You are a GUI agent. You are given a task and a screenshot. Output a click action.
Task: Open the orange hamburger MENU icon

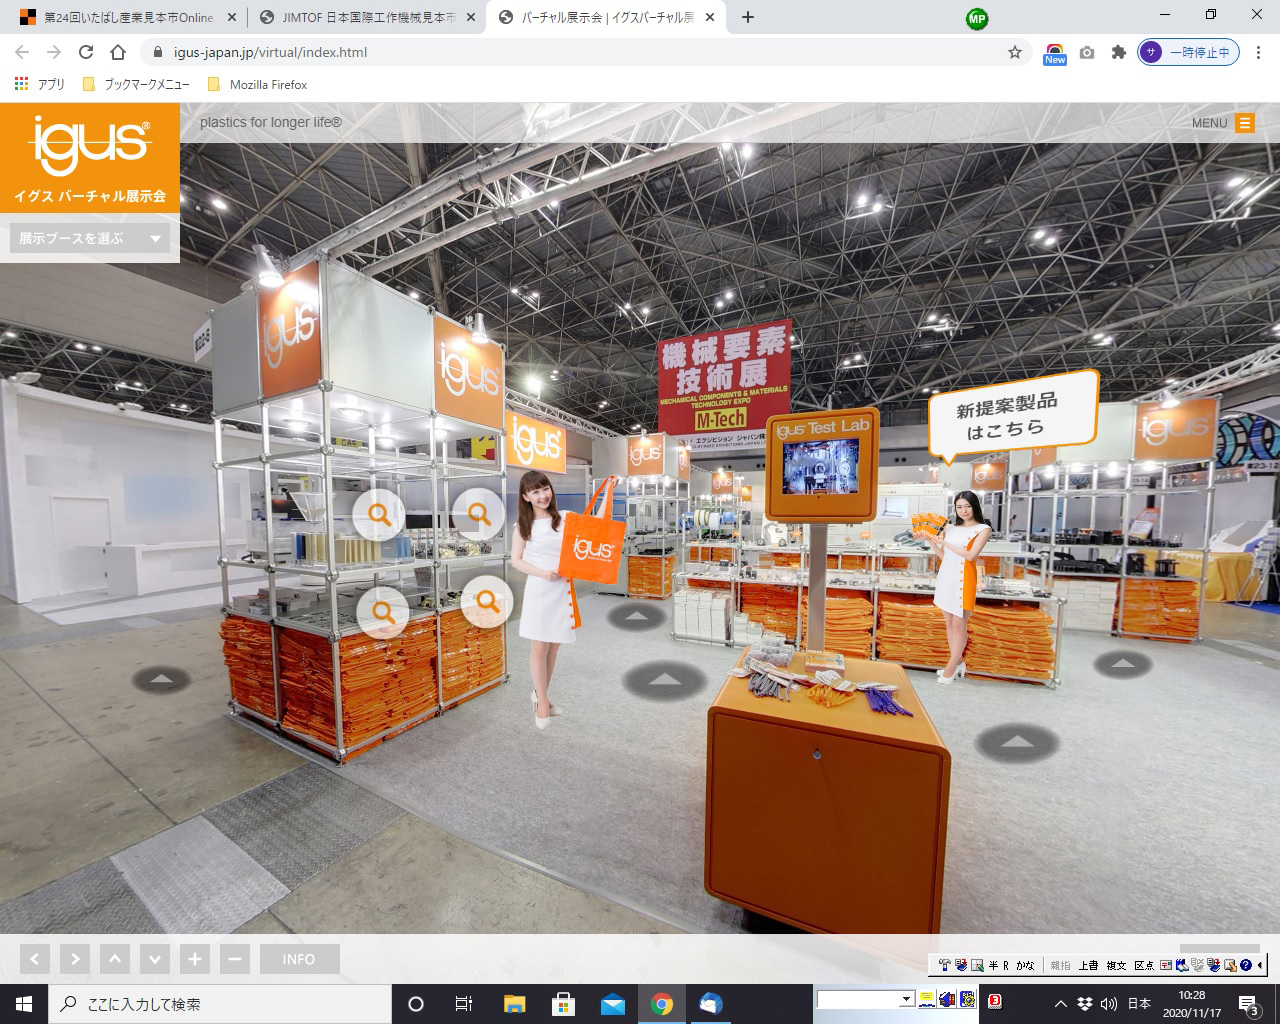pos(1245,123)
